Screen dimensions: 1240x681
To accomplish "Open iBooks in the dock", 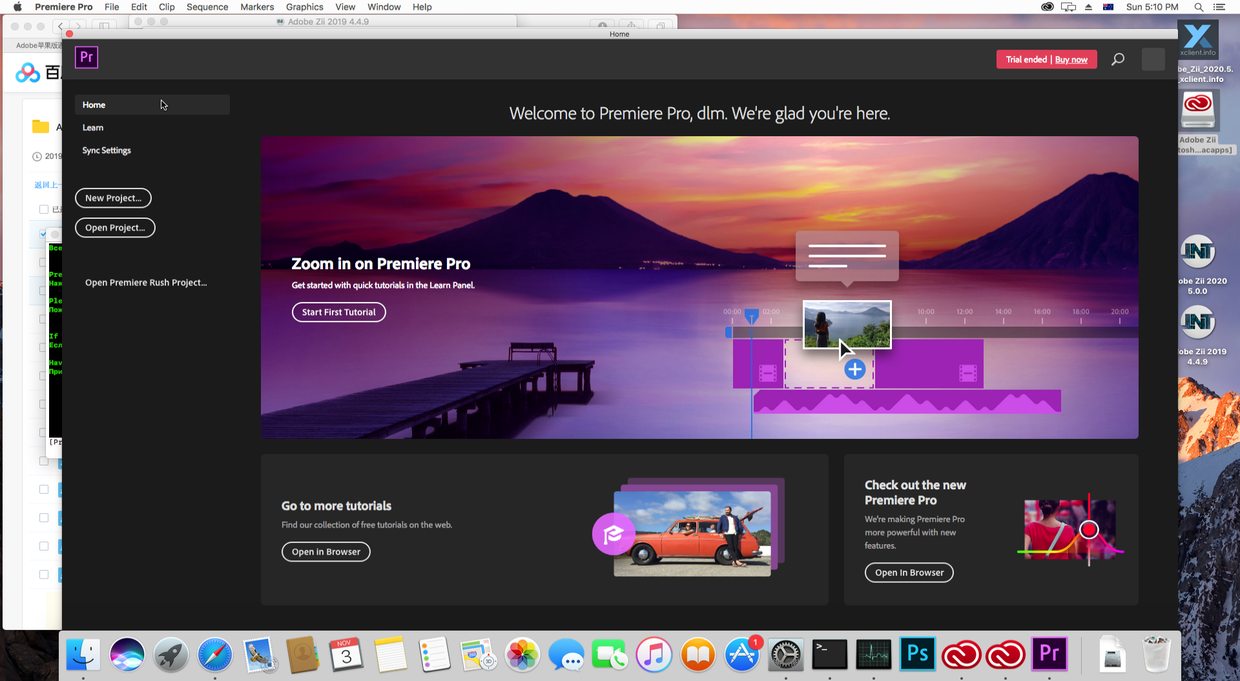I will 698,655.
